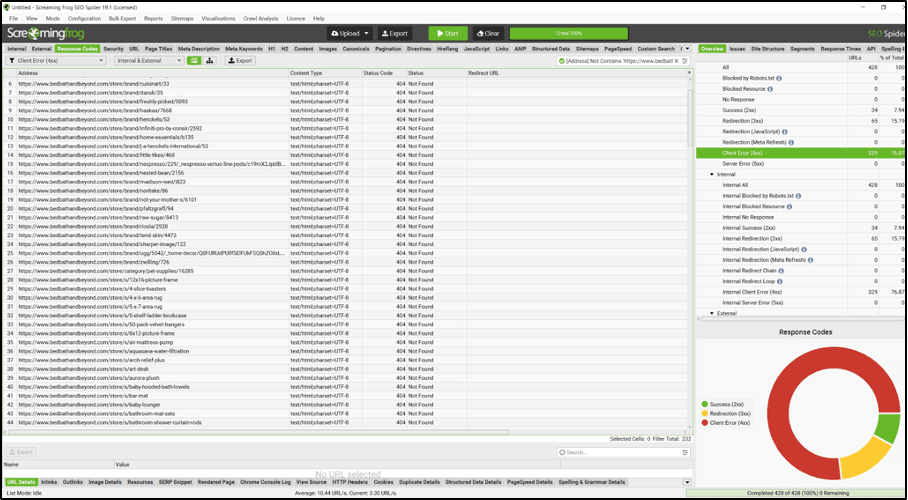Open the Issues tab in right panel
Screen dimensions: 908x500
(737, 48)
